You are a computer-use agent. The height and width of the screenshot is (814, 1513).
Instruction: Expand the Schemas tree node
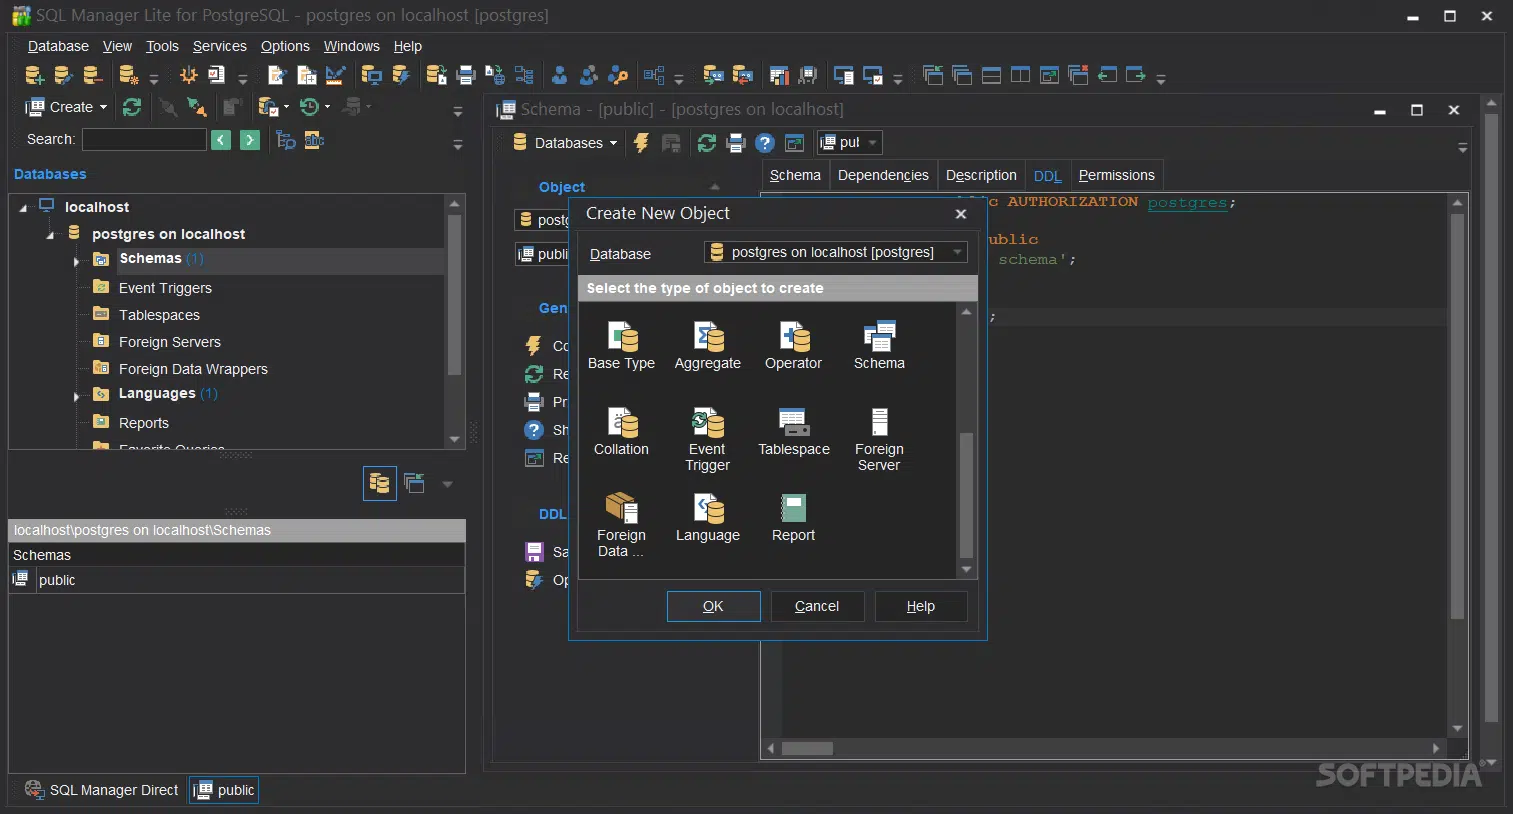pyautogui.click(x=76, y=262)
